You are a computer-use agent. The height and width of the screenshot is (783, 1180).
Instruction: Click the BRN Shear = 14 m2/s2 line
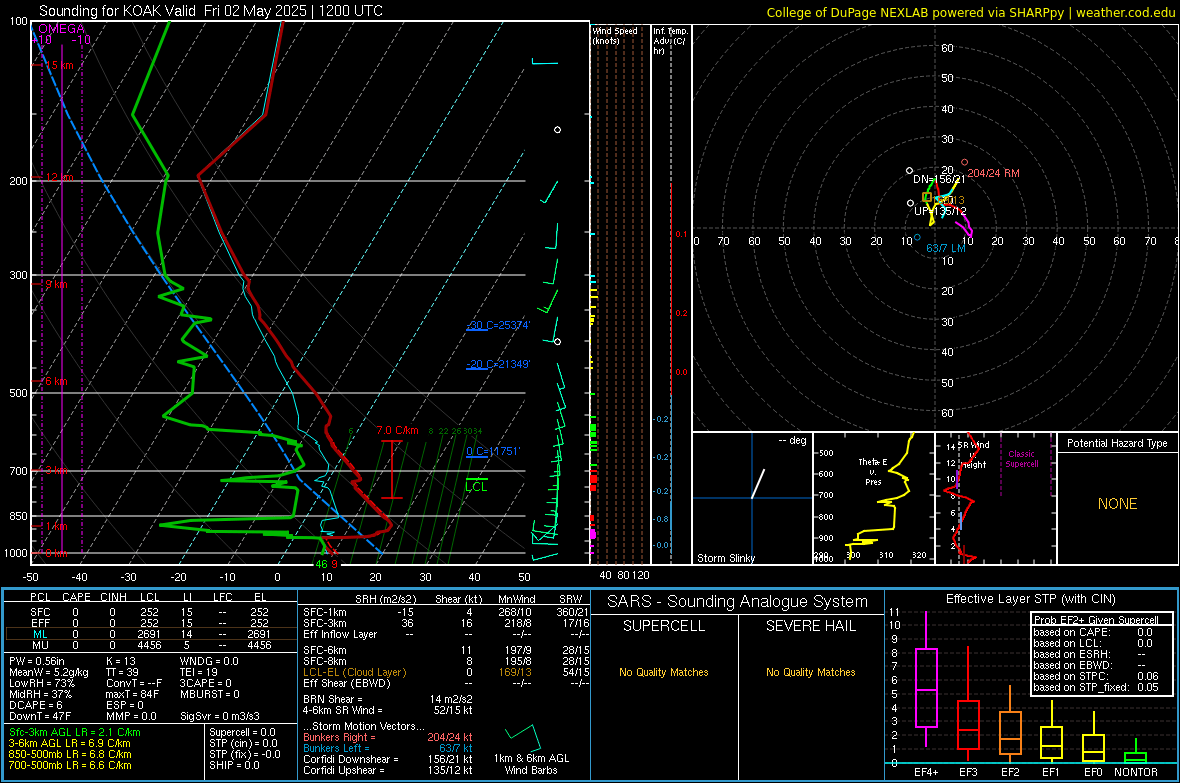(388, 699)
